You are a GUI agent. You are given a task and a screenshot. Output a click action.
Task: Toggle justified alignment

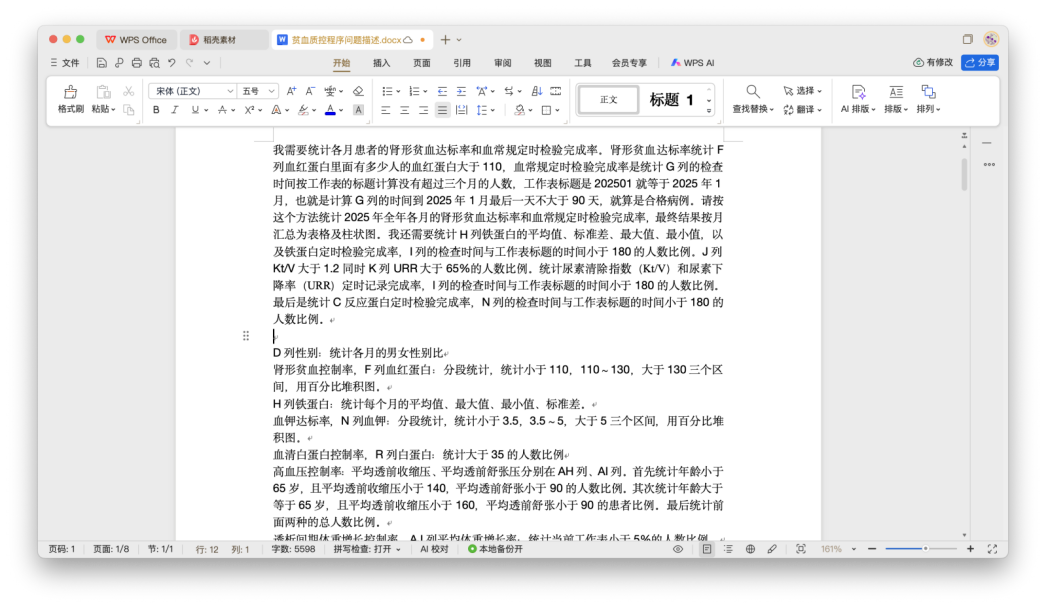pos(442,110)
